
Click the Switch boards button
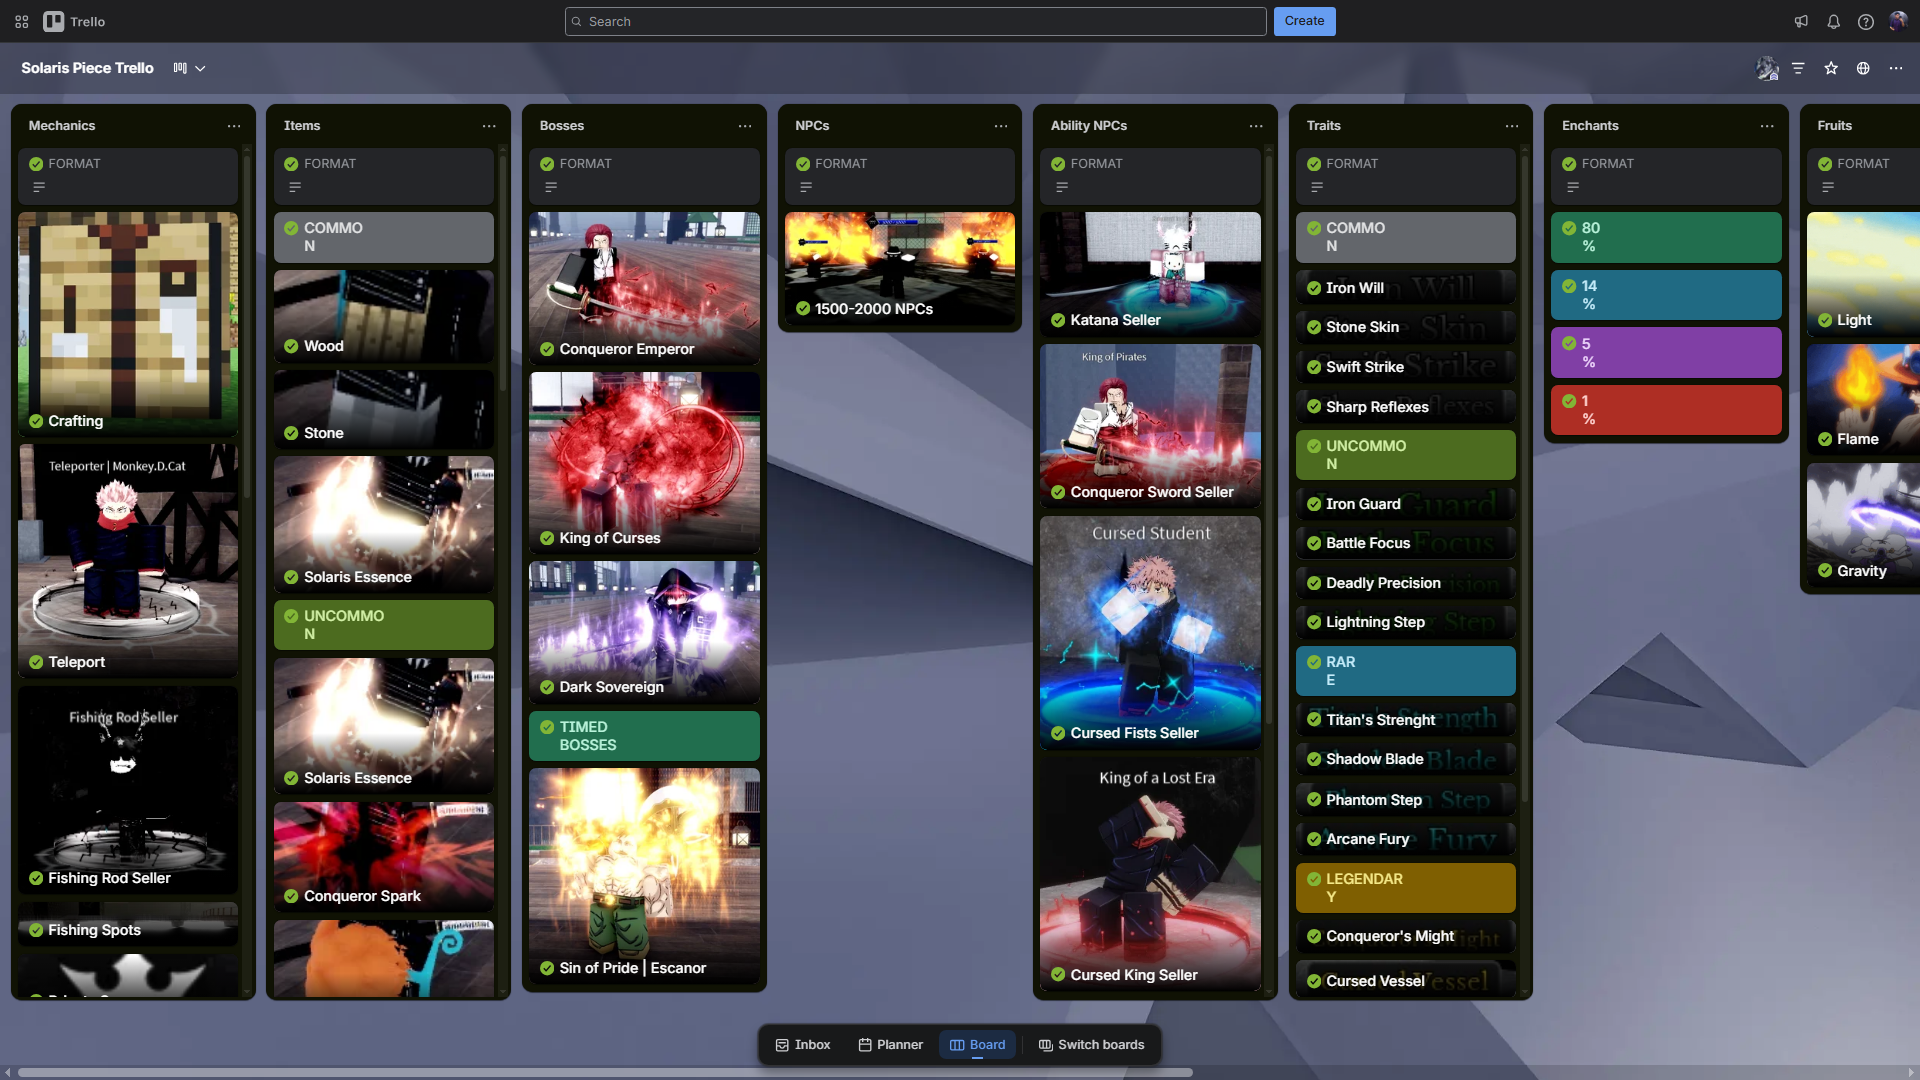[x=1091, y=1045]
